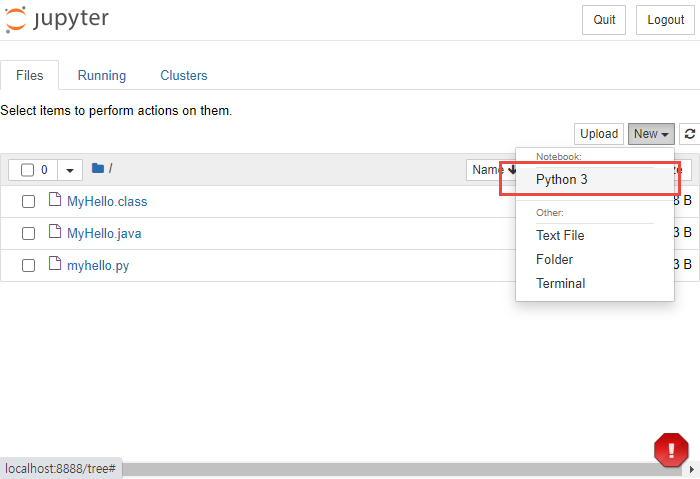Click the file icon beside myhello.py
The image size is (700, 479).
coord(55,264)
